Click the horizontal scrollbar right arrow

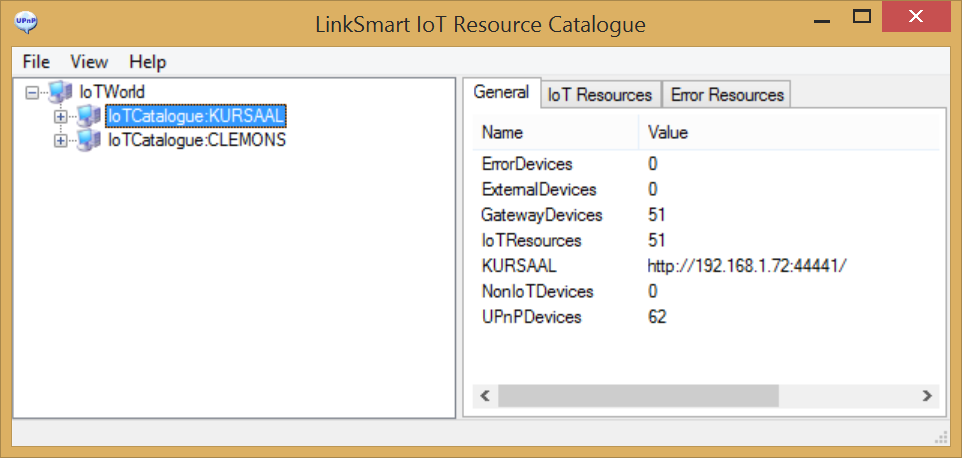click(x=927, y=396)
